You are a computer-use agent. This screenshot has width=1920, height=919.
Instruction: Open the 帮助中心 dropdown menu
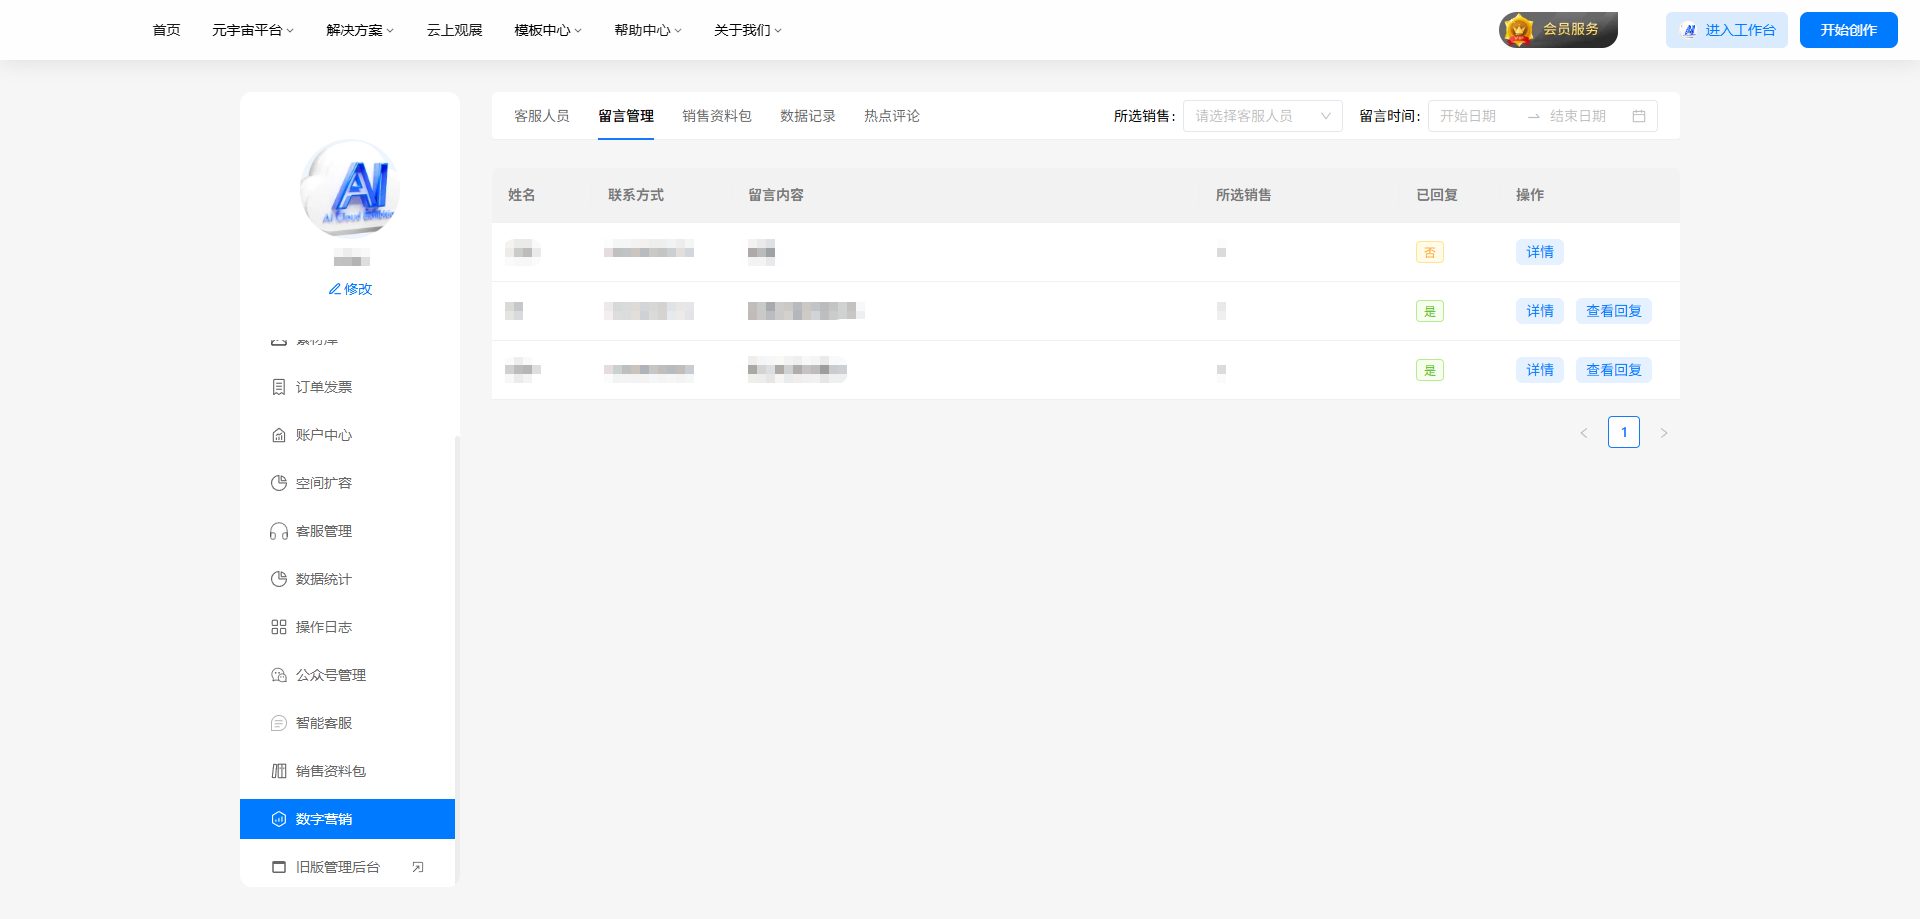[x=647, y=30]
